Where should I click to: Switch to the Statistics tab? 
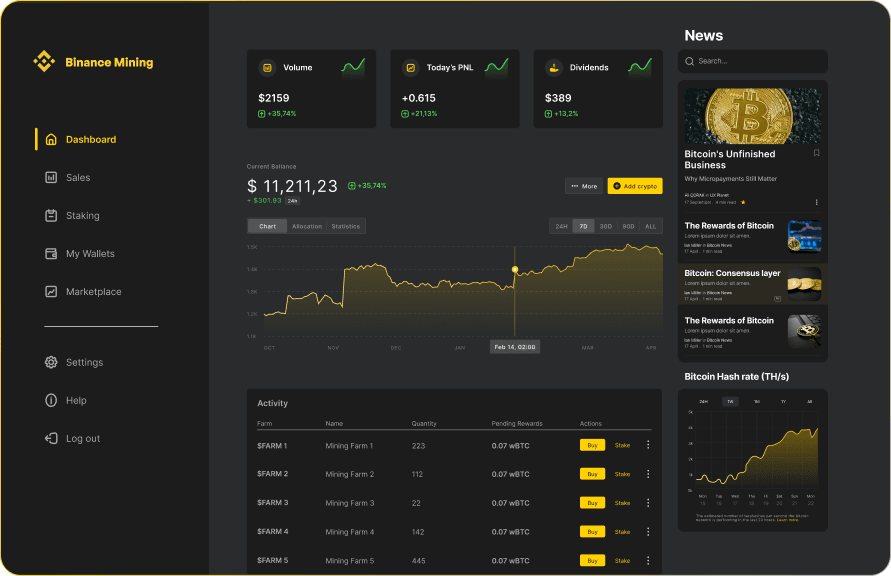[x=346, y=226]
